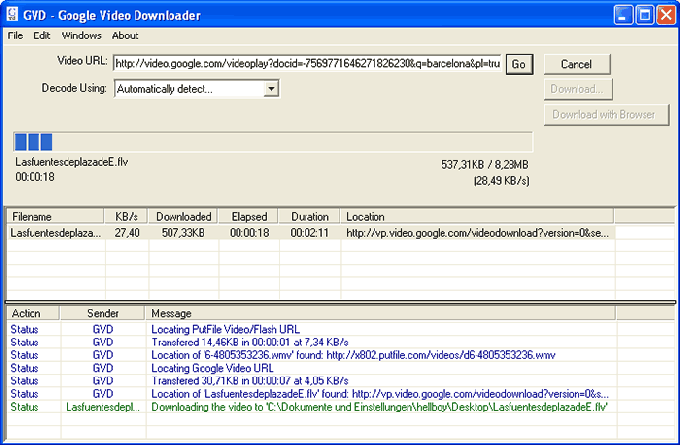This screenshot has height=445, width=680.
Task: Open the Windows menu
Action: (x=82, y=36)
